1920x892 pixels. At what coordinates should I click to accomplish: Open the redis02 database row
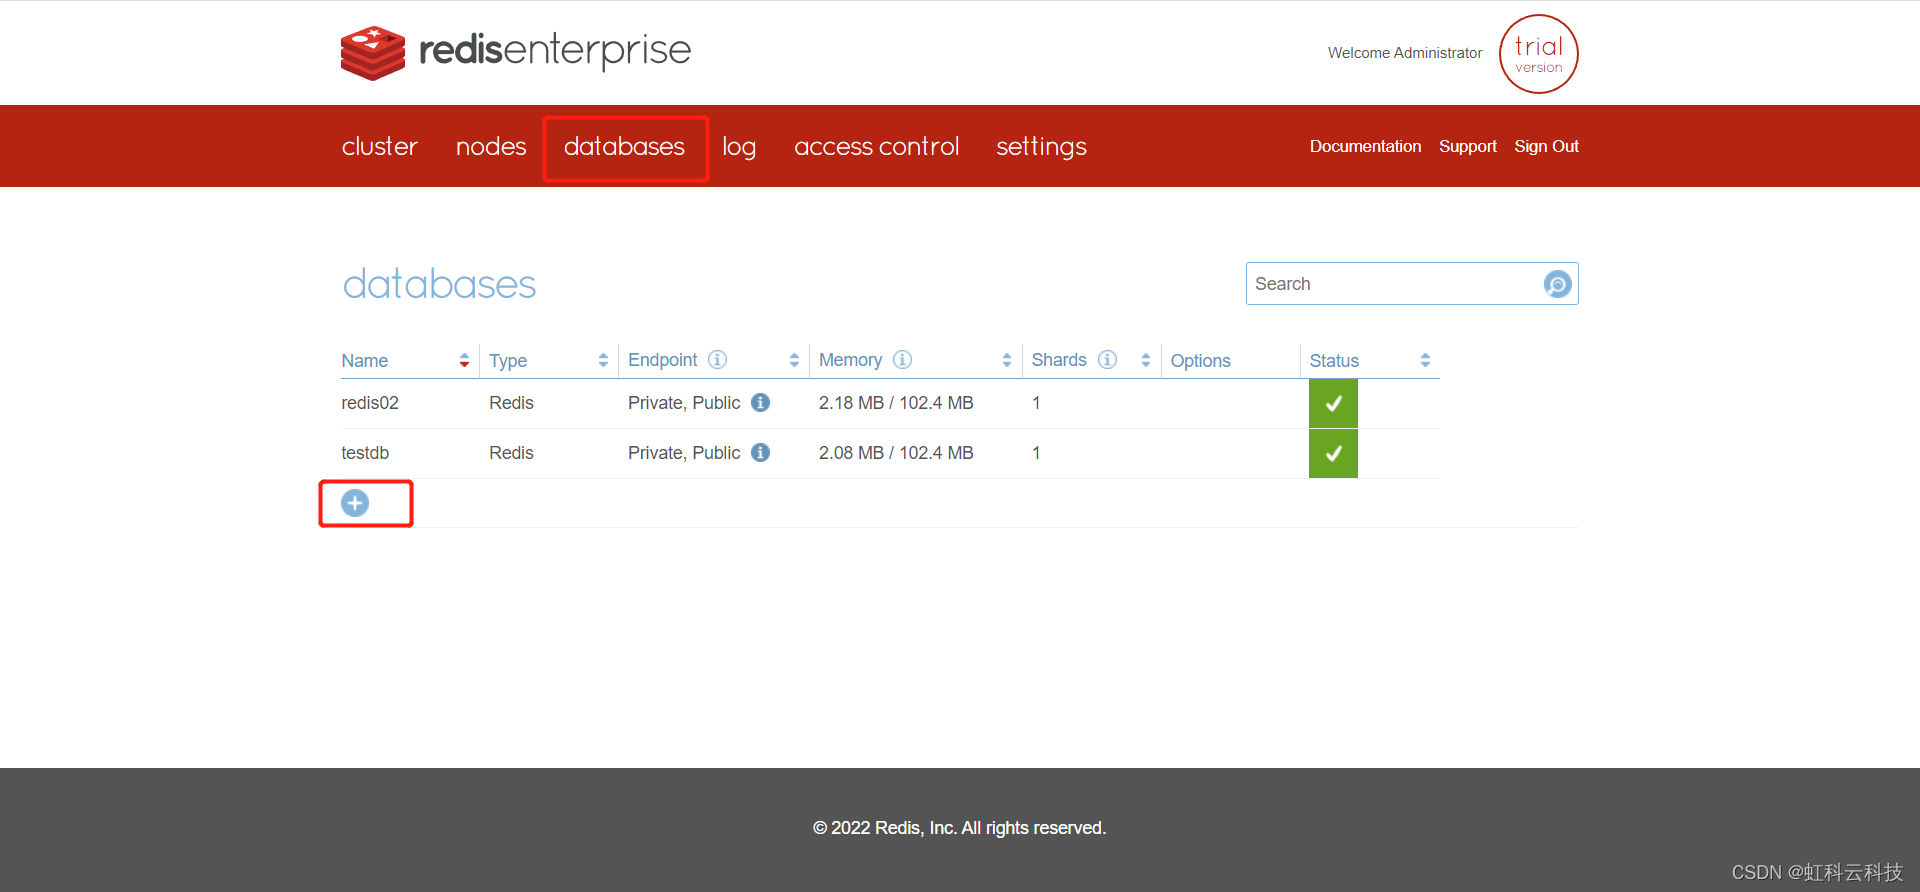pos(890,403)
